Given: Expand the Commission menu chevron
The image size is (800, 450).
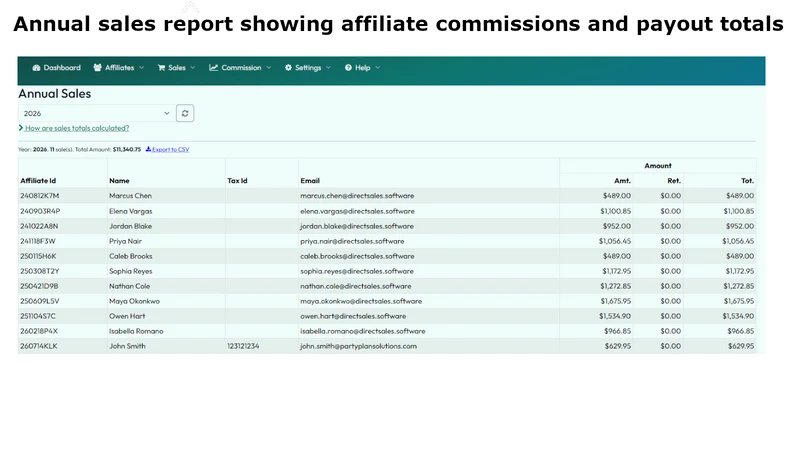Looking at the screenshot, I should [x=269, y=68].
